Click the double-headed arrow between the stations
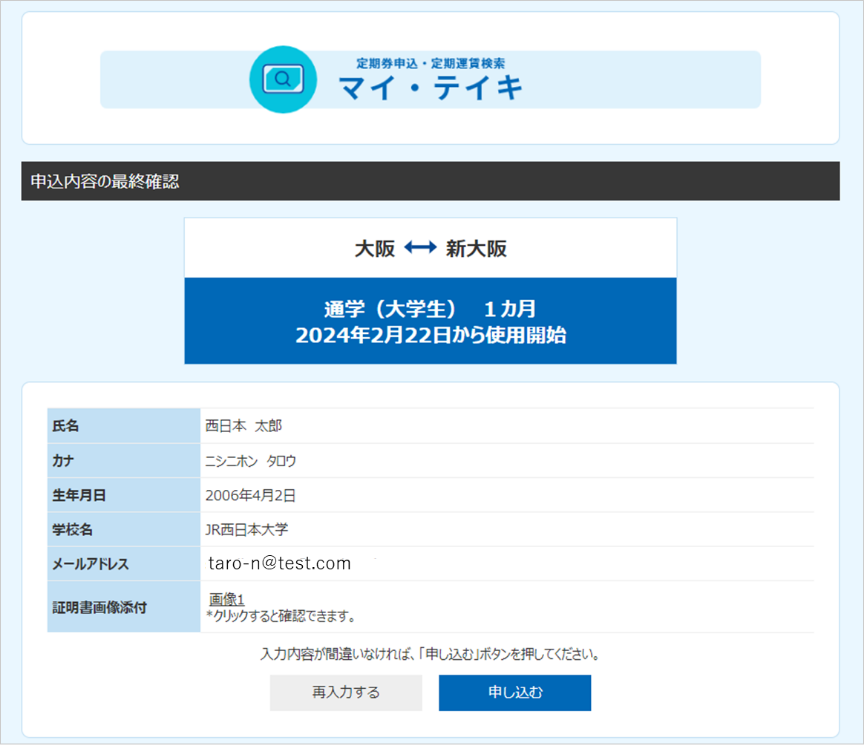 (420, 249)
